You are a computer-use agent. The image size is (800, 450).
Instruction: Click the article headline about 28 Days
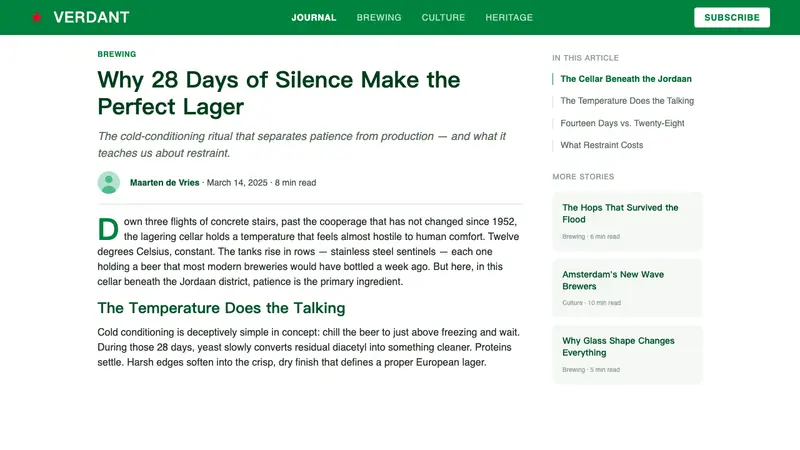point(279,93)
